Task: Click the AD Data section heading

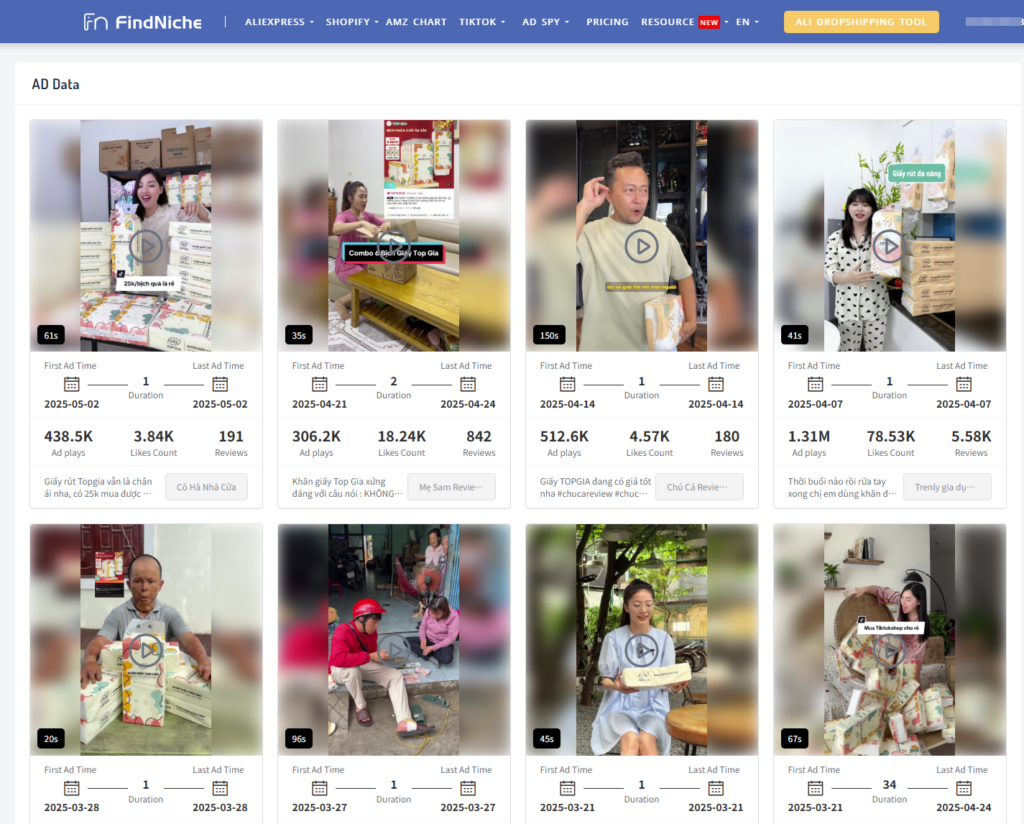Action: tap(56, 84)
